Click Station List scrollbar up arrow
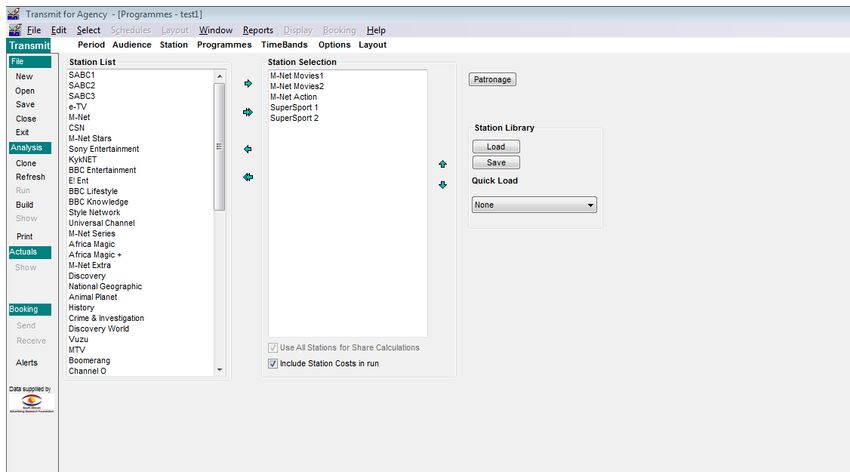850x472 pixels. tap(220, 76)
